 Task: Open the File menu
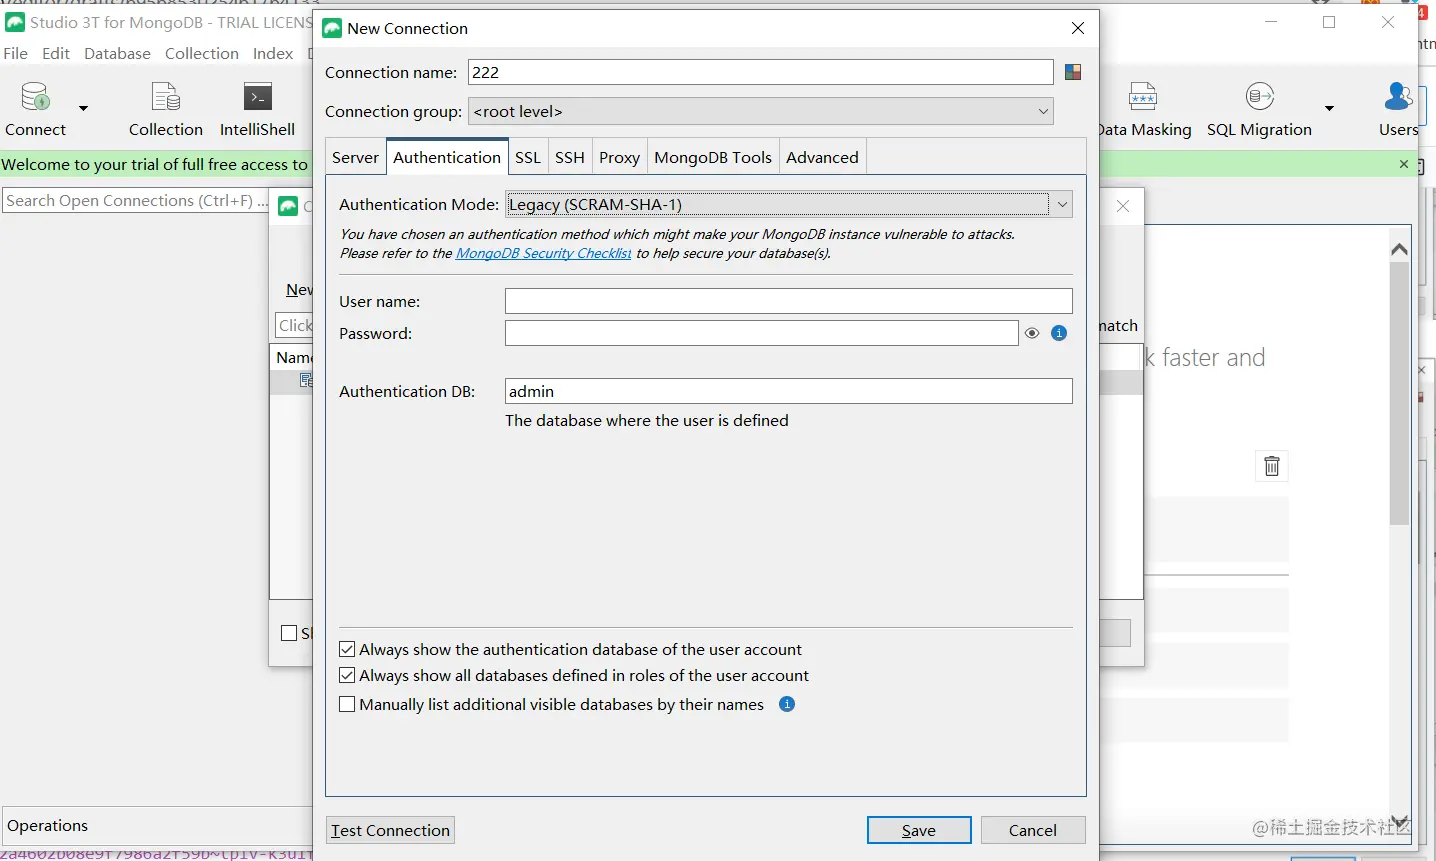click(x=16, y=53)
